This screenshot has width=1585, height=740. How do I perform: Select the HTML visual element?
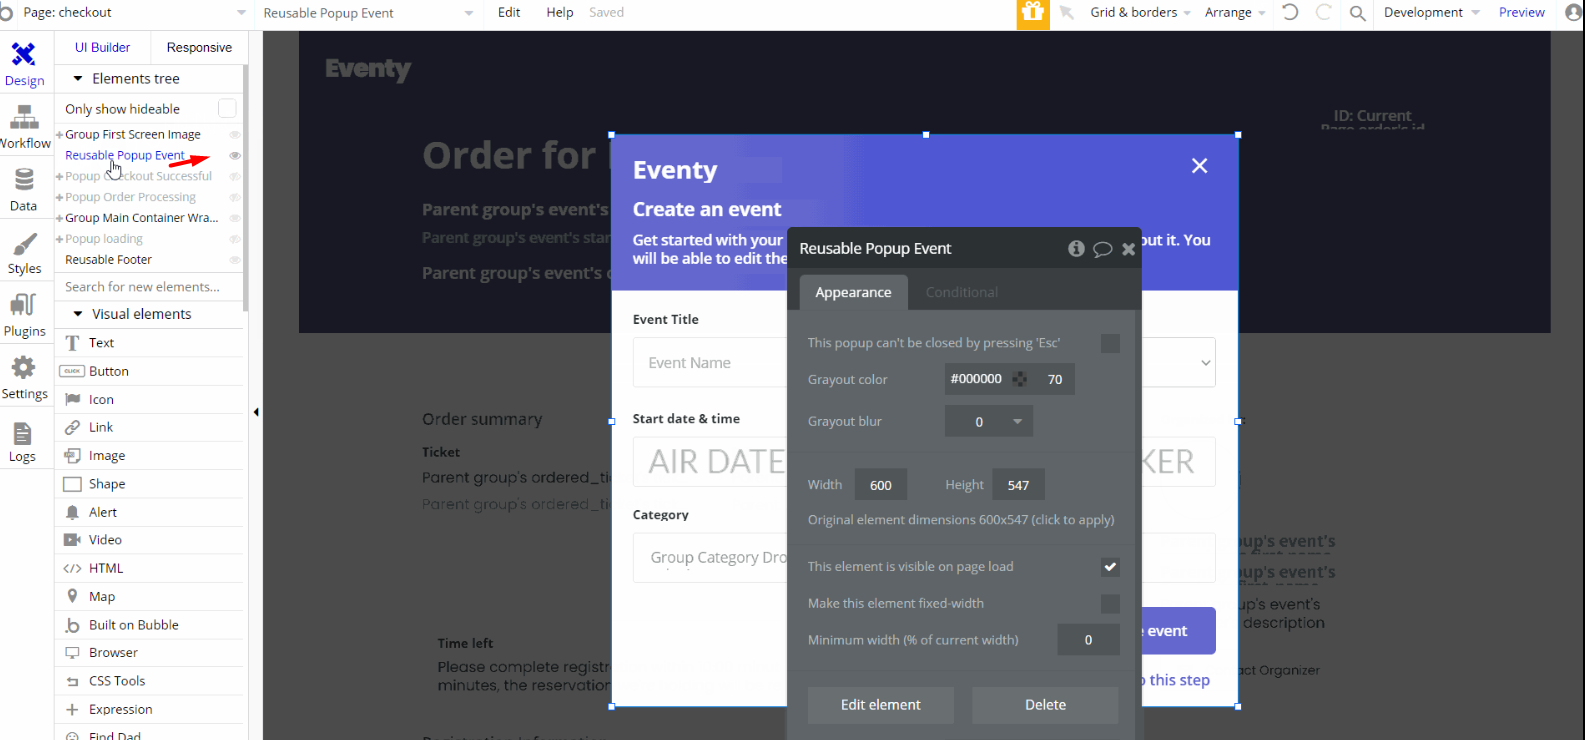point(150,568)
